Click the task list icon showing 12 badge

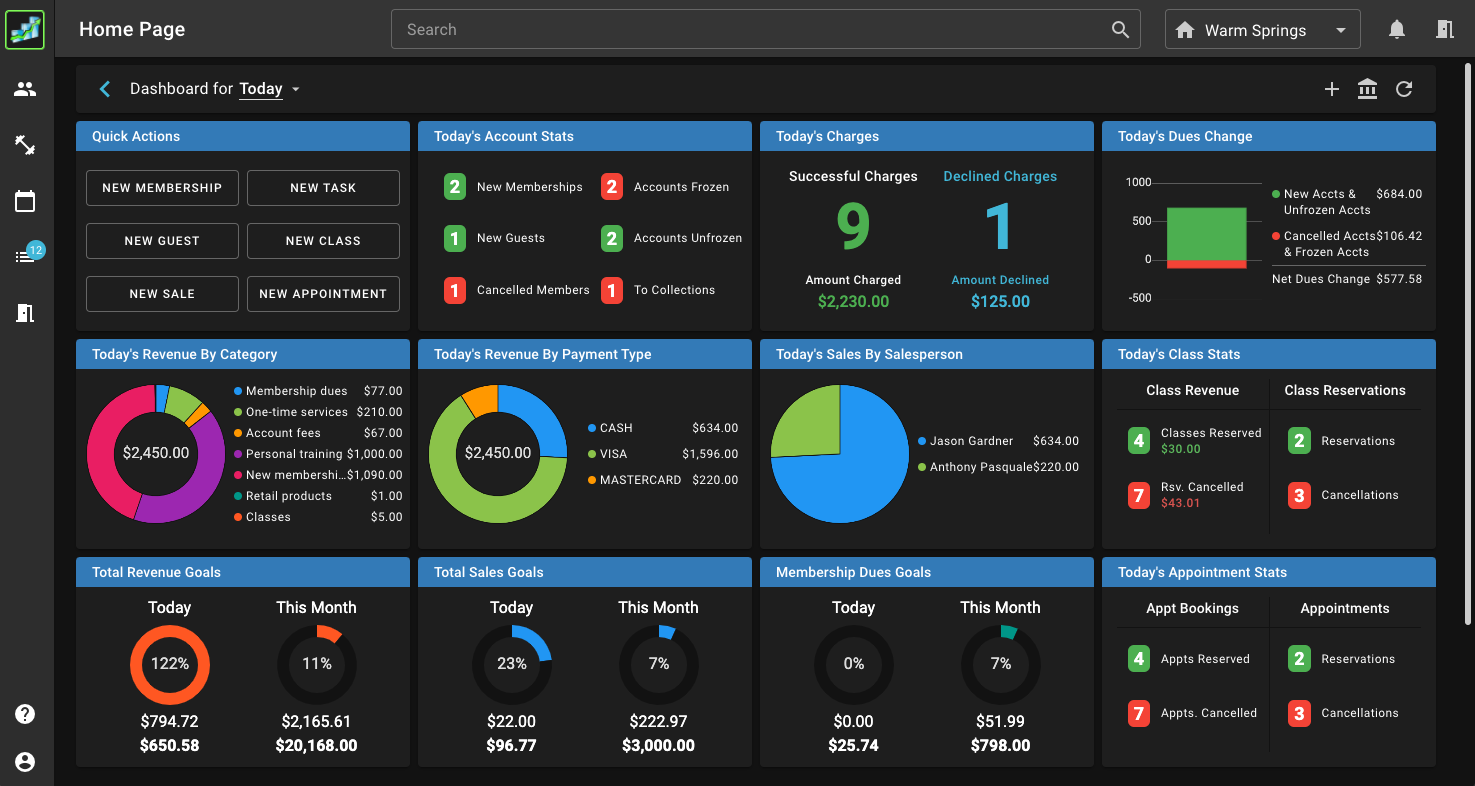click(x=25, y=256)
